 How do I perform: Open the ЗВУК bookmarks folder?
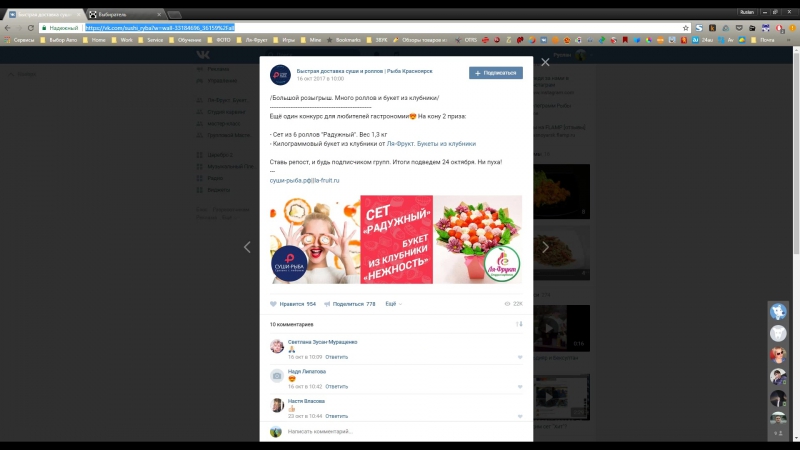pos(377,40)
